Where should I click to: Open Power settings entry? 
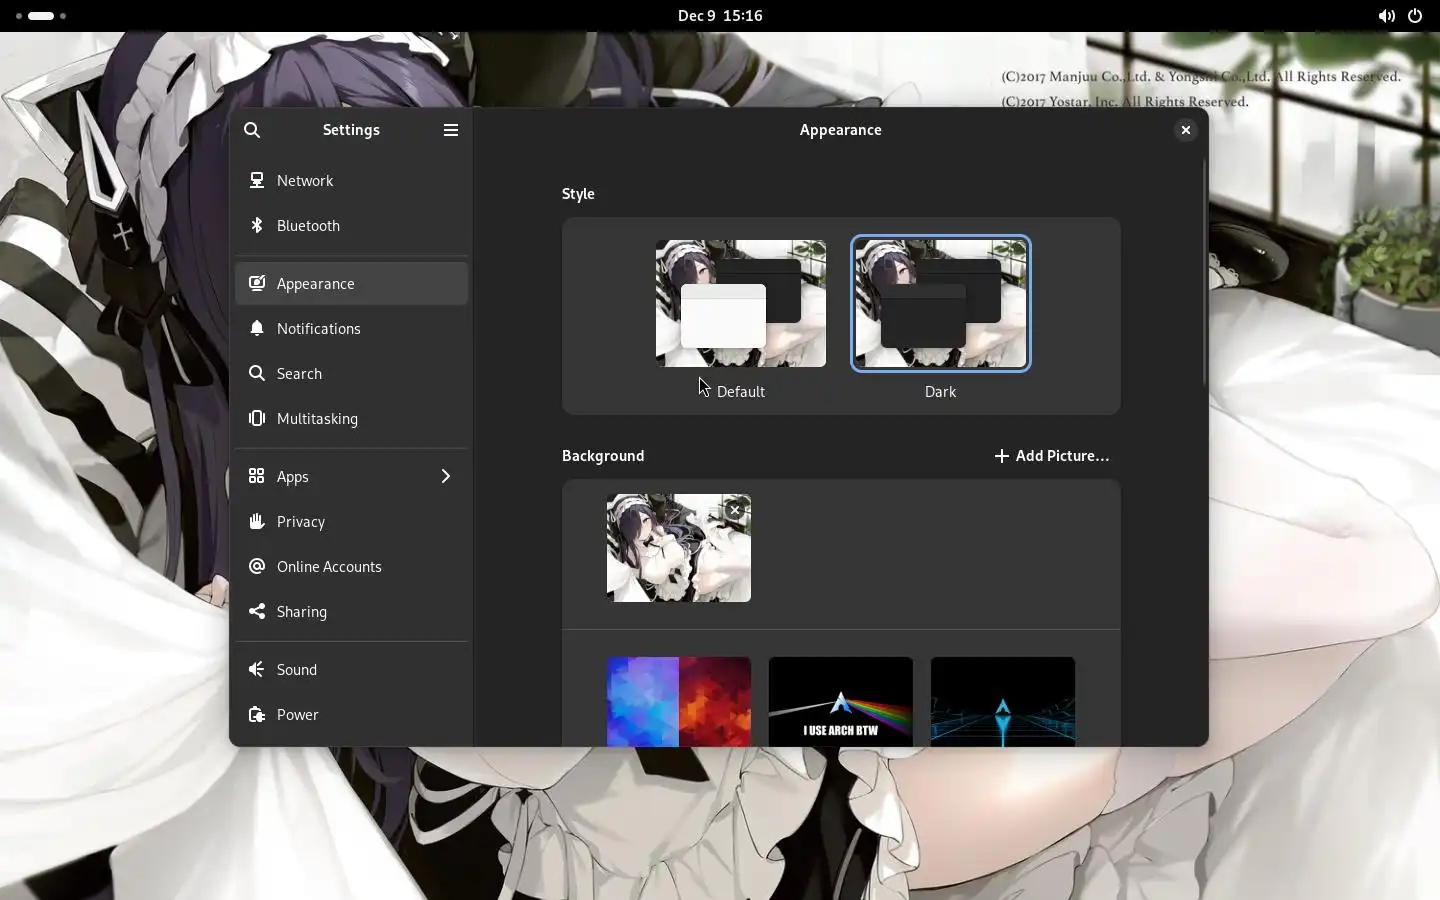click(x=352, y=714)
